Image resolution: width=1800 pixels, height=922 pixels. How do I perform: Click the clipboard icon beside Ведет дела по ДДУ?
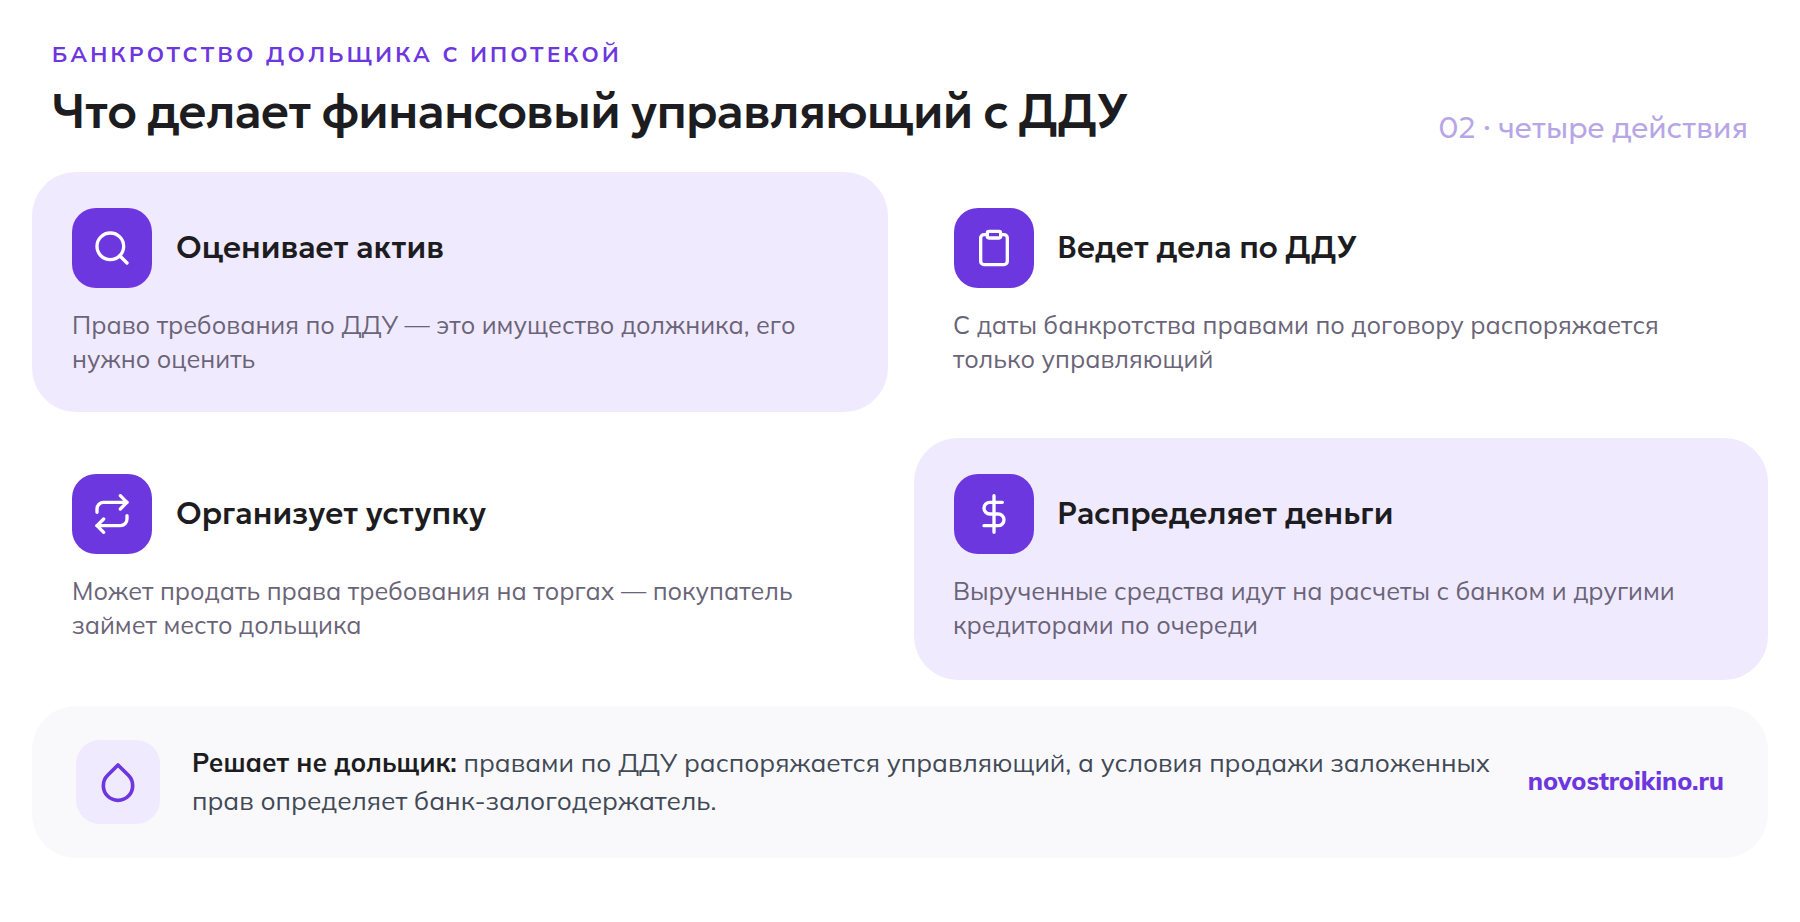pos(993,248)
